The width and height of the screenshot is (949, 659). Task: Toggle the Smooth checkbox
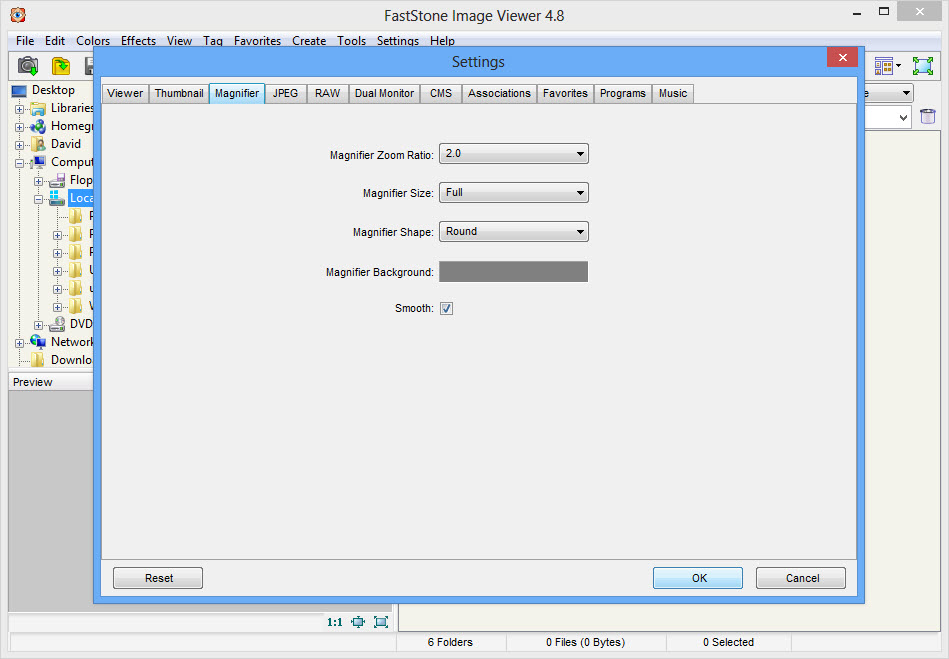(x=447, y=309)
